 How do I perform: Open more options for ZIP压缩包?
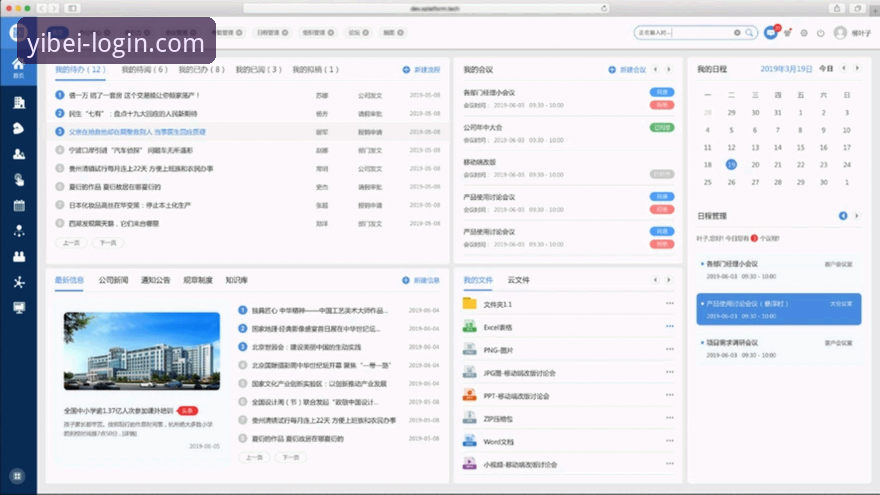[x=670, y=418]
